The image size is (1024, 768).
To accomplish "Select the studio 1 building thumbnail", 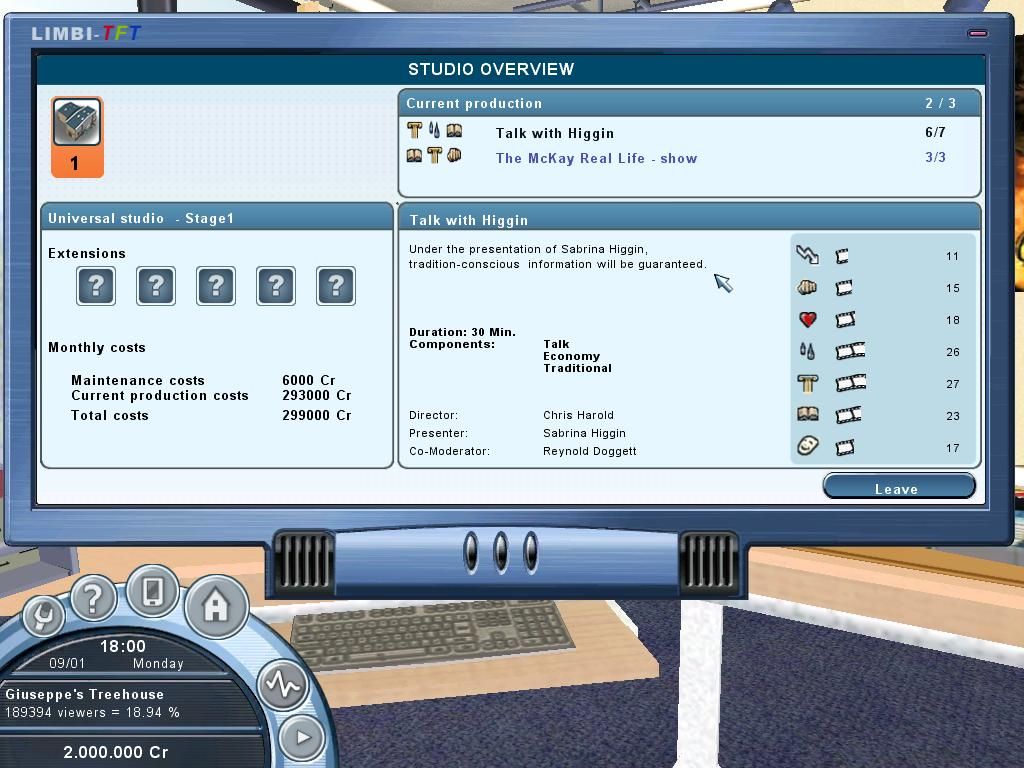I will [77, 137].
